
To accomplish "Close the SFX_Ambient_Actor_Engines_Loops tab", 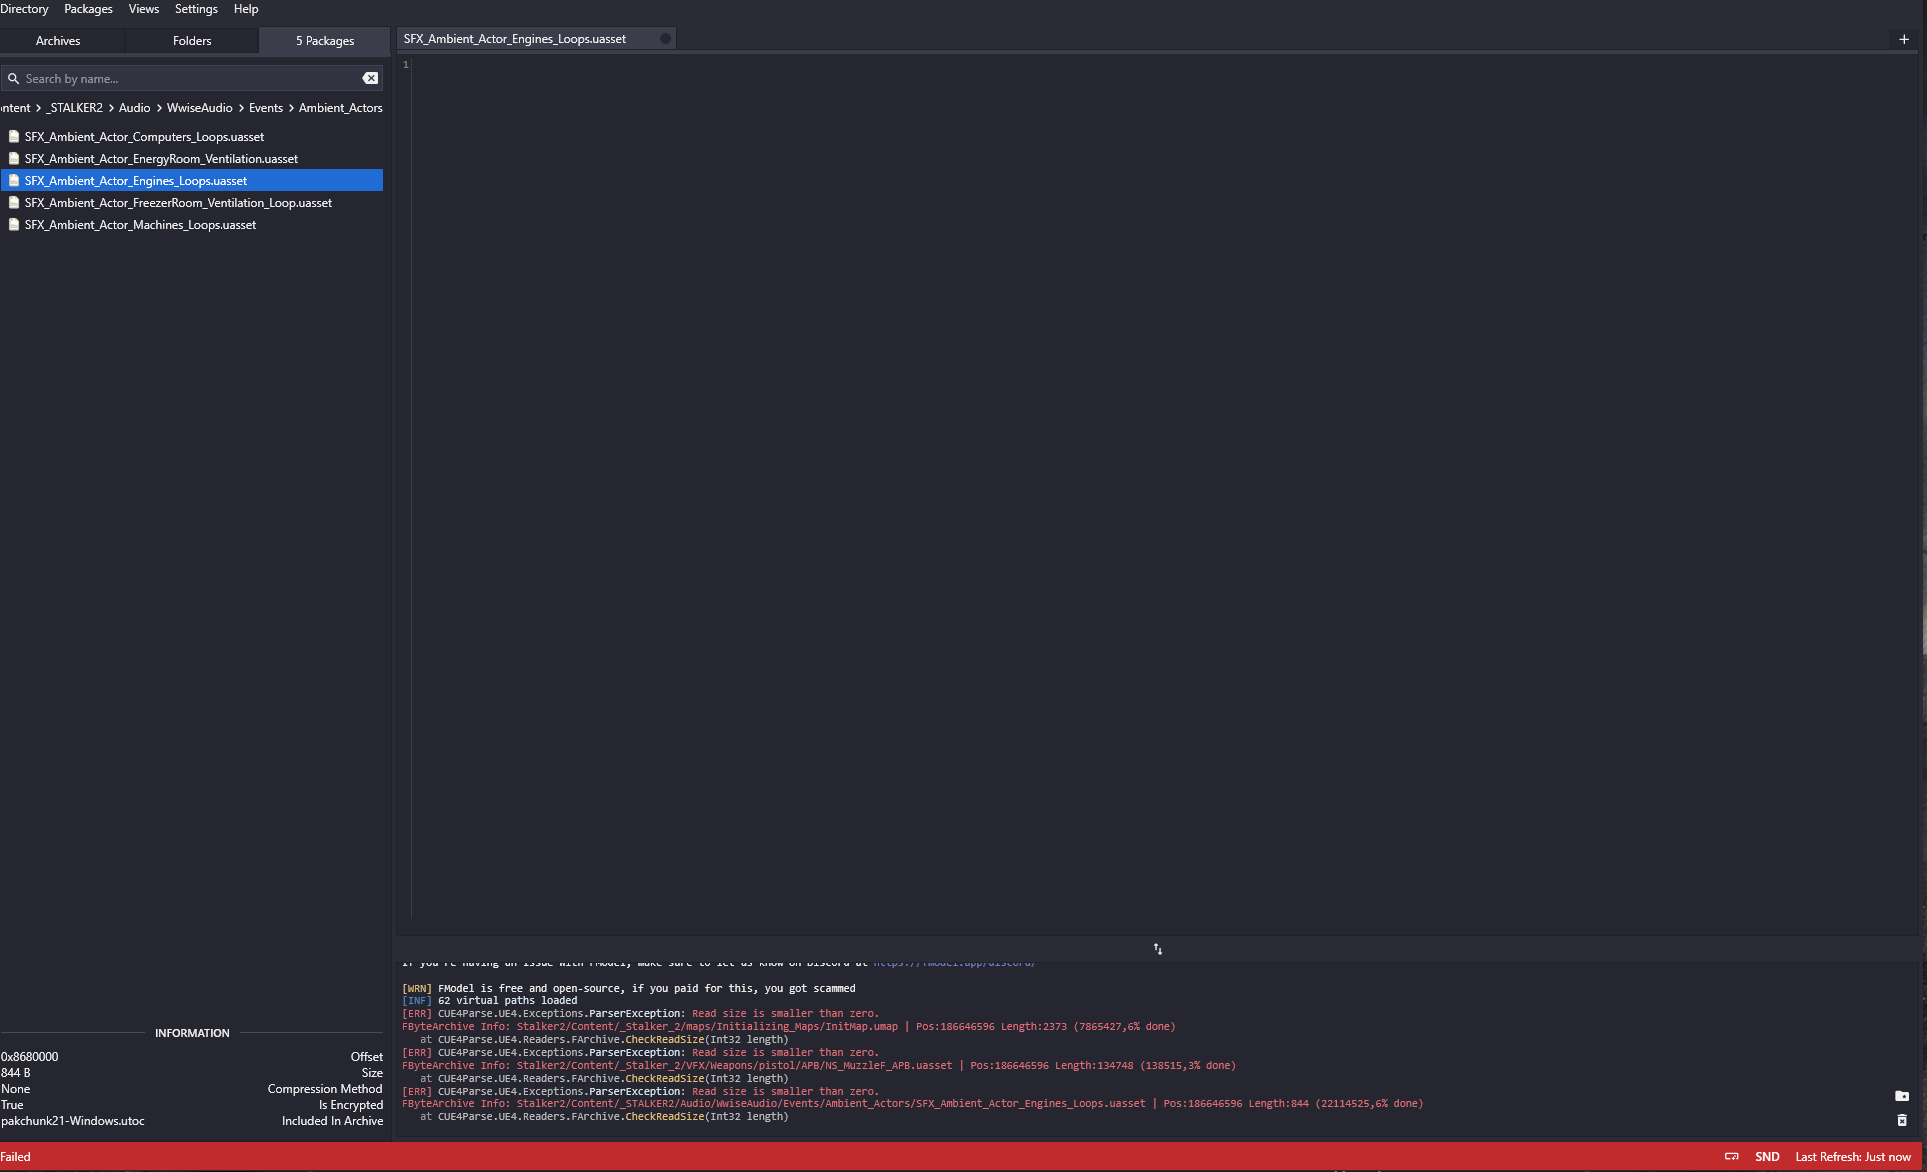I will click(x=665, y=39).
